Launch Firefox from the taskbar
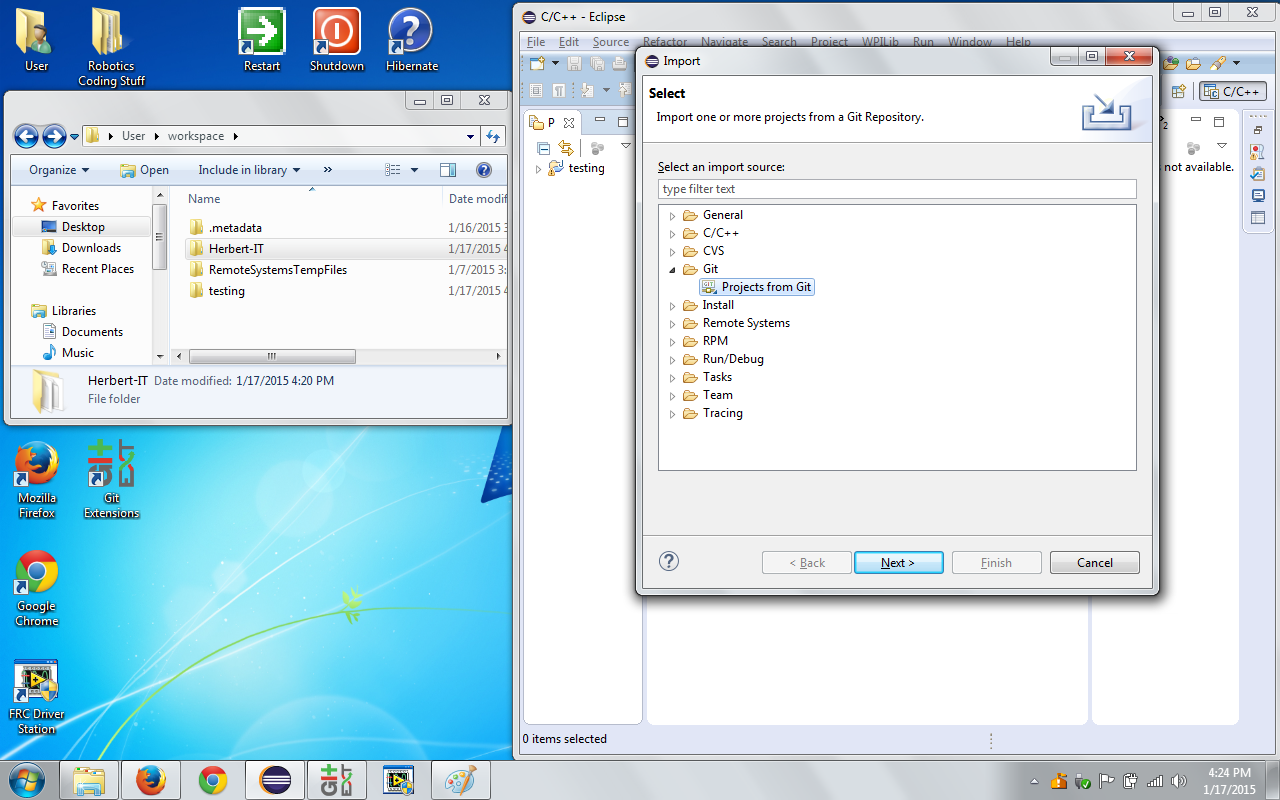The height and width of the screenshot is (800, 1280). 151,779
